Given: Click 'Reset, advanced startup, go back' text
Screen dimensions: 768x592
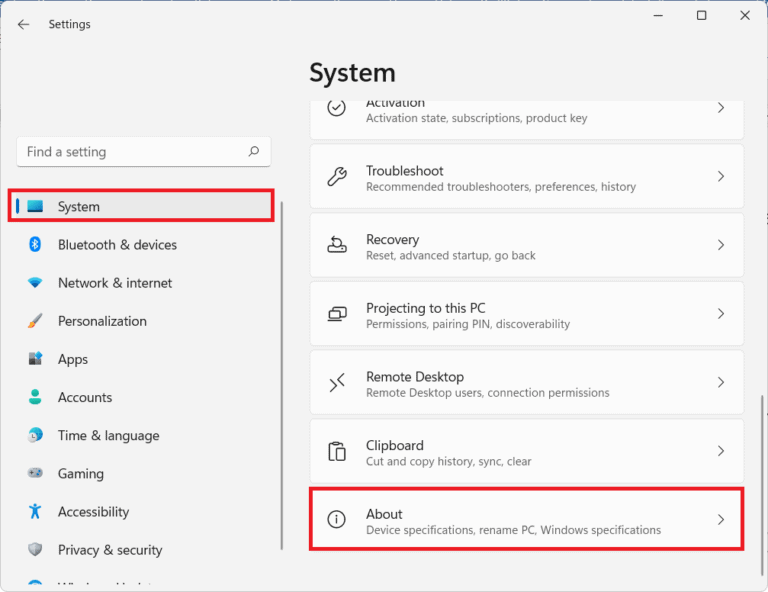Looking at the screenshot, I should (451, 255).
